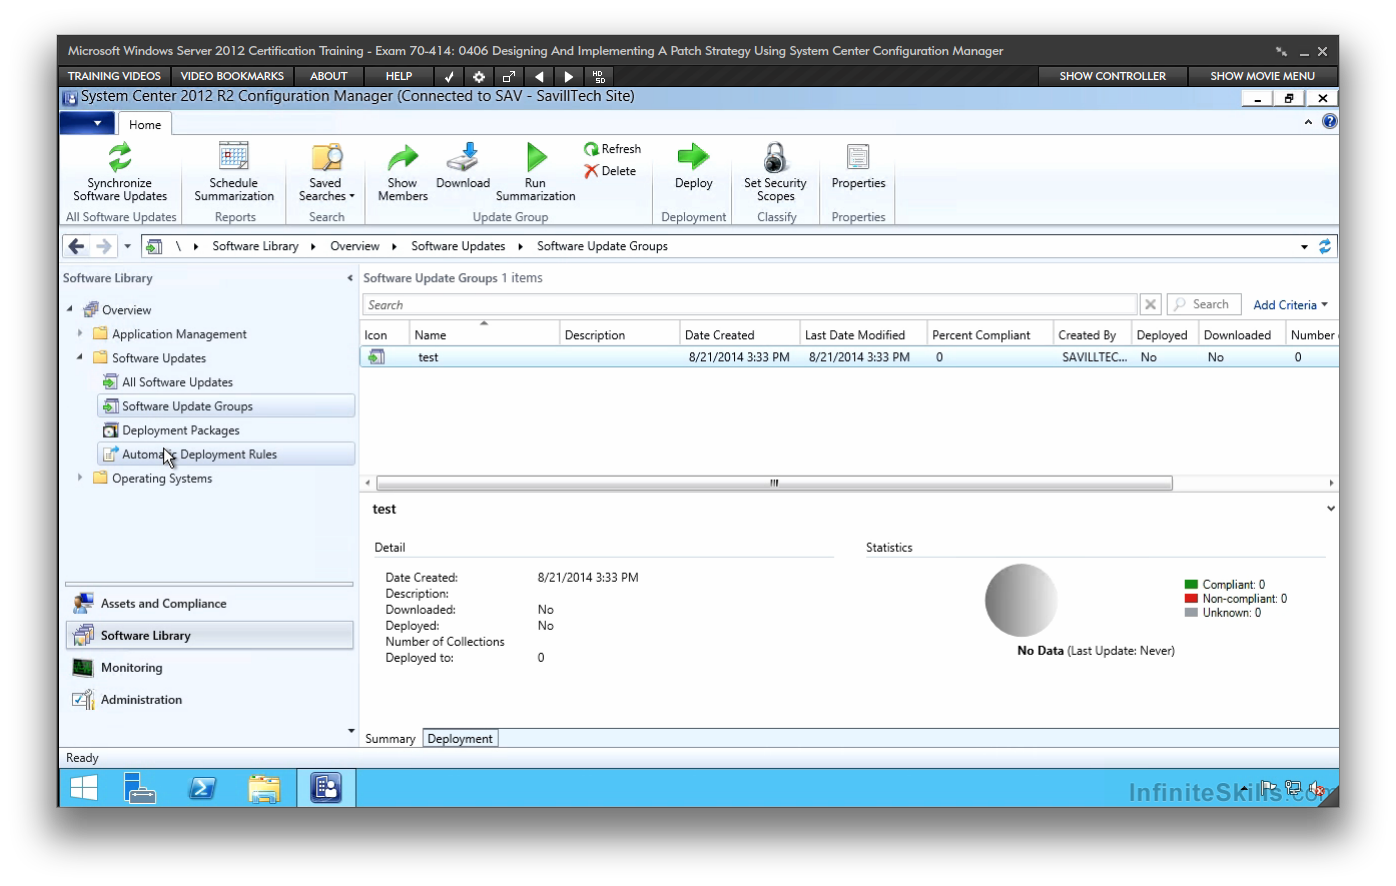Click Delete in the ribbon

[610, 171]
